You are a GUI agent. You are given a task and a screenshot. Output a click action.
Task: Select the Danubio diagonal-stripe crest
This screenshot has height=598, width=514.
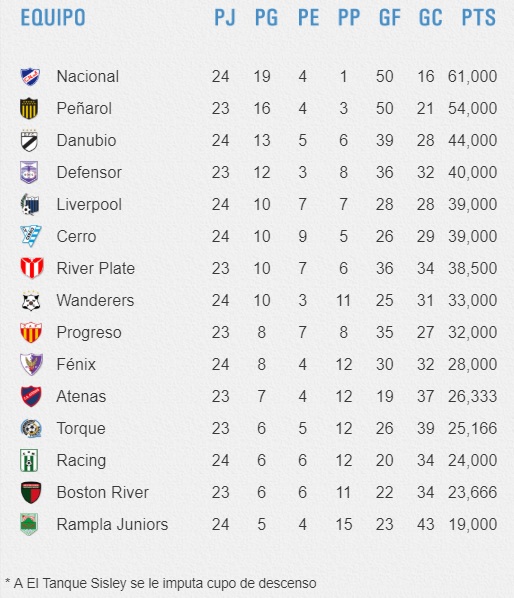coord(29,141)
